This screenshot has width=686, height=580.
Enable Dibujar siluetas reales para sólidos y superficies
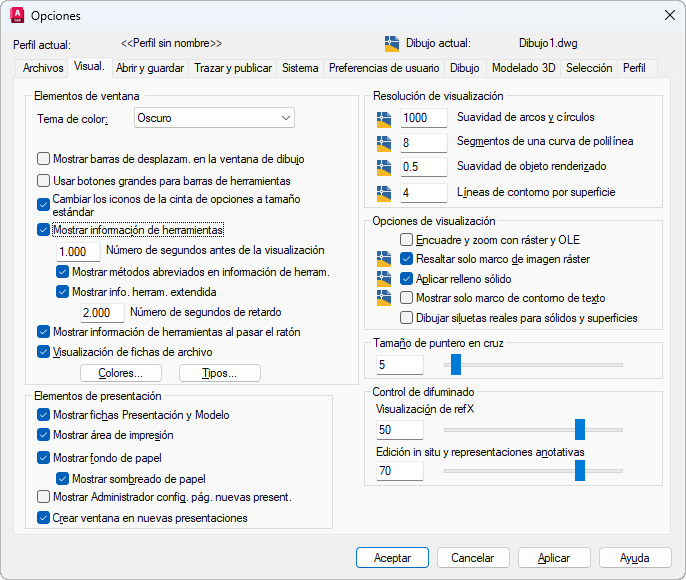(406, 318)
